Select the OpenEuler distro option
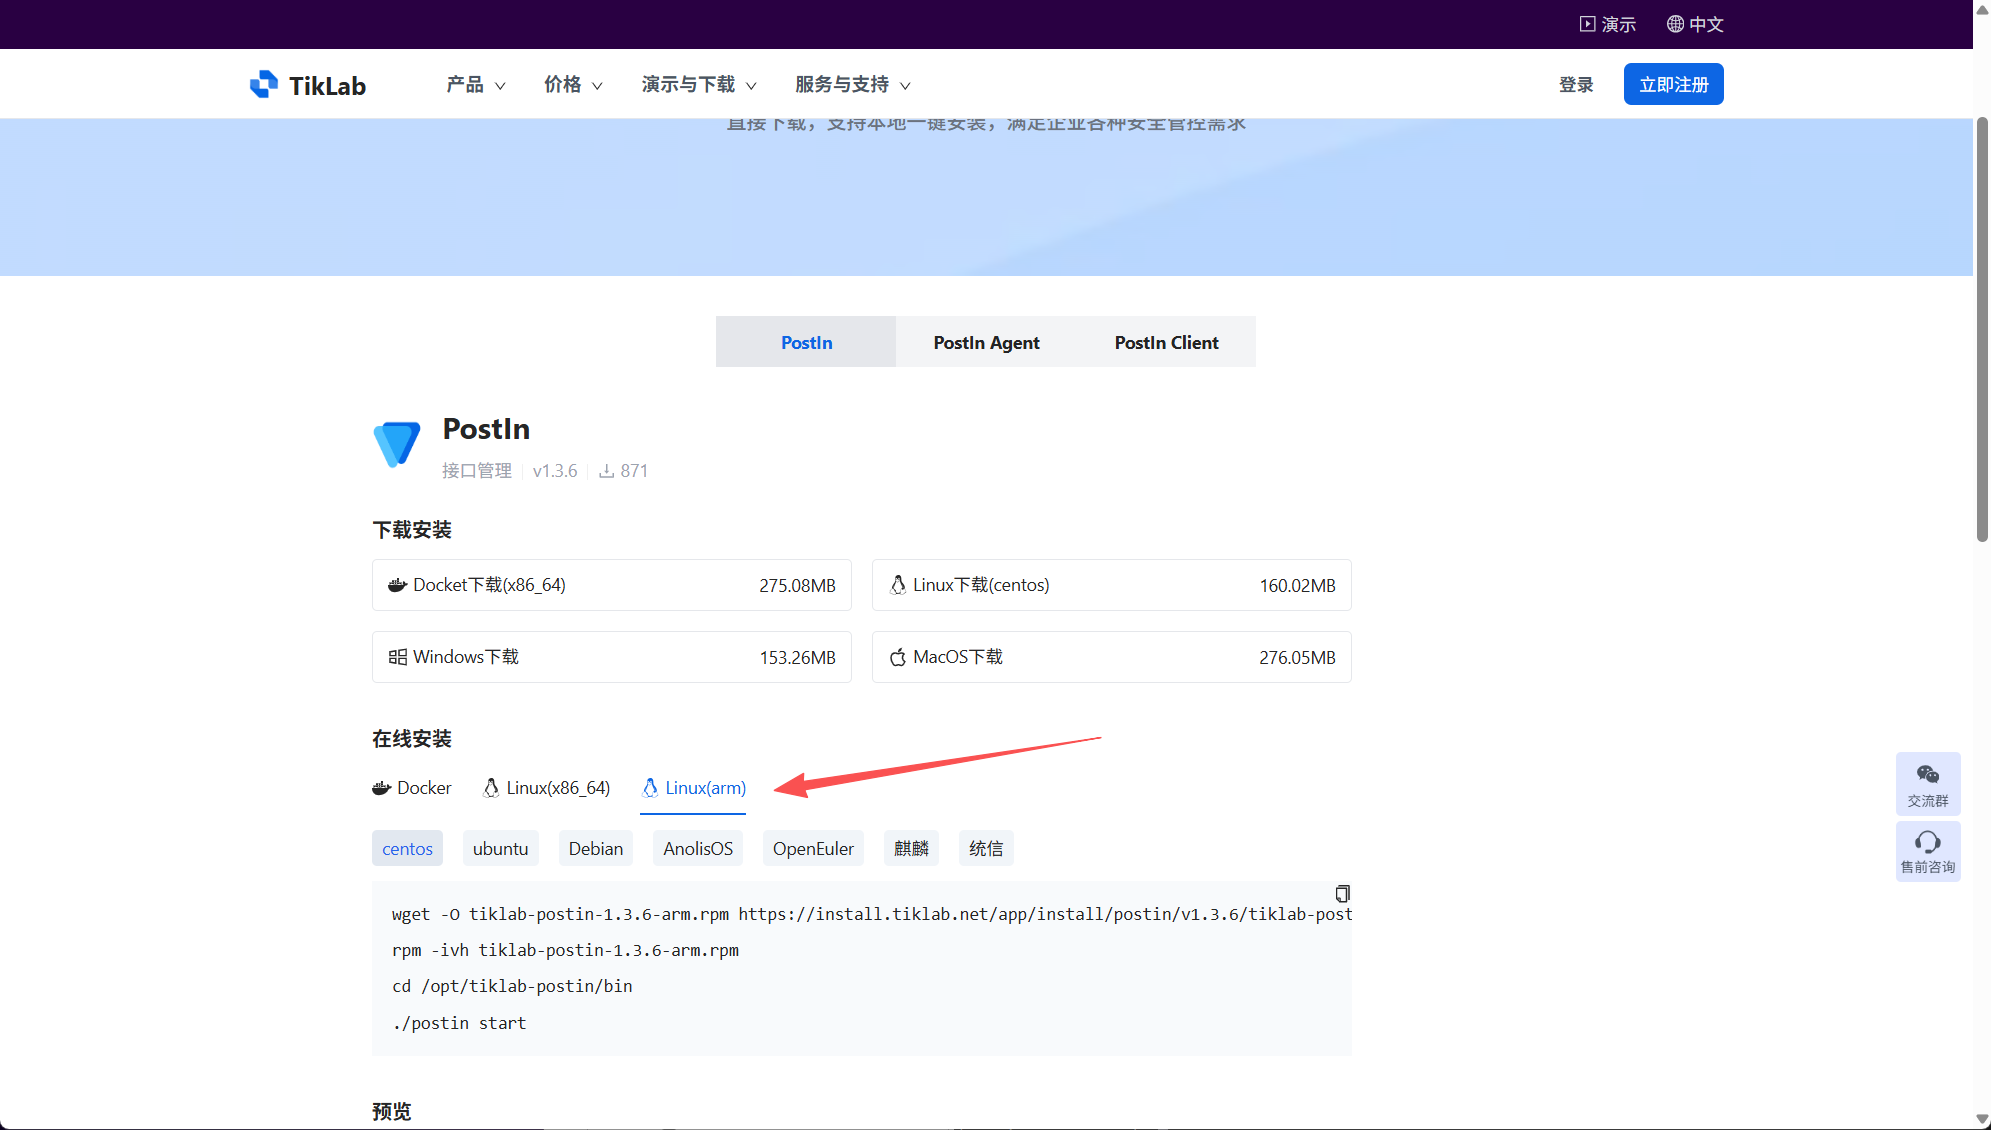The height and width of the screenshot is (1130, 1991). [812, 848]
